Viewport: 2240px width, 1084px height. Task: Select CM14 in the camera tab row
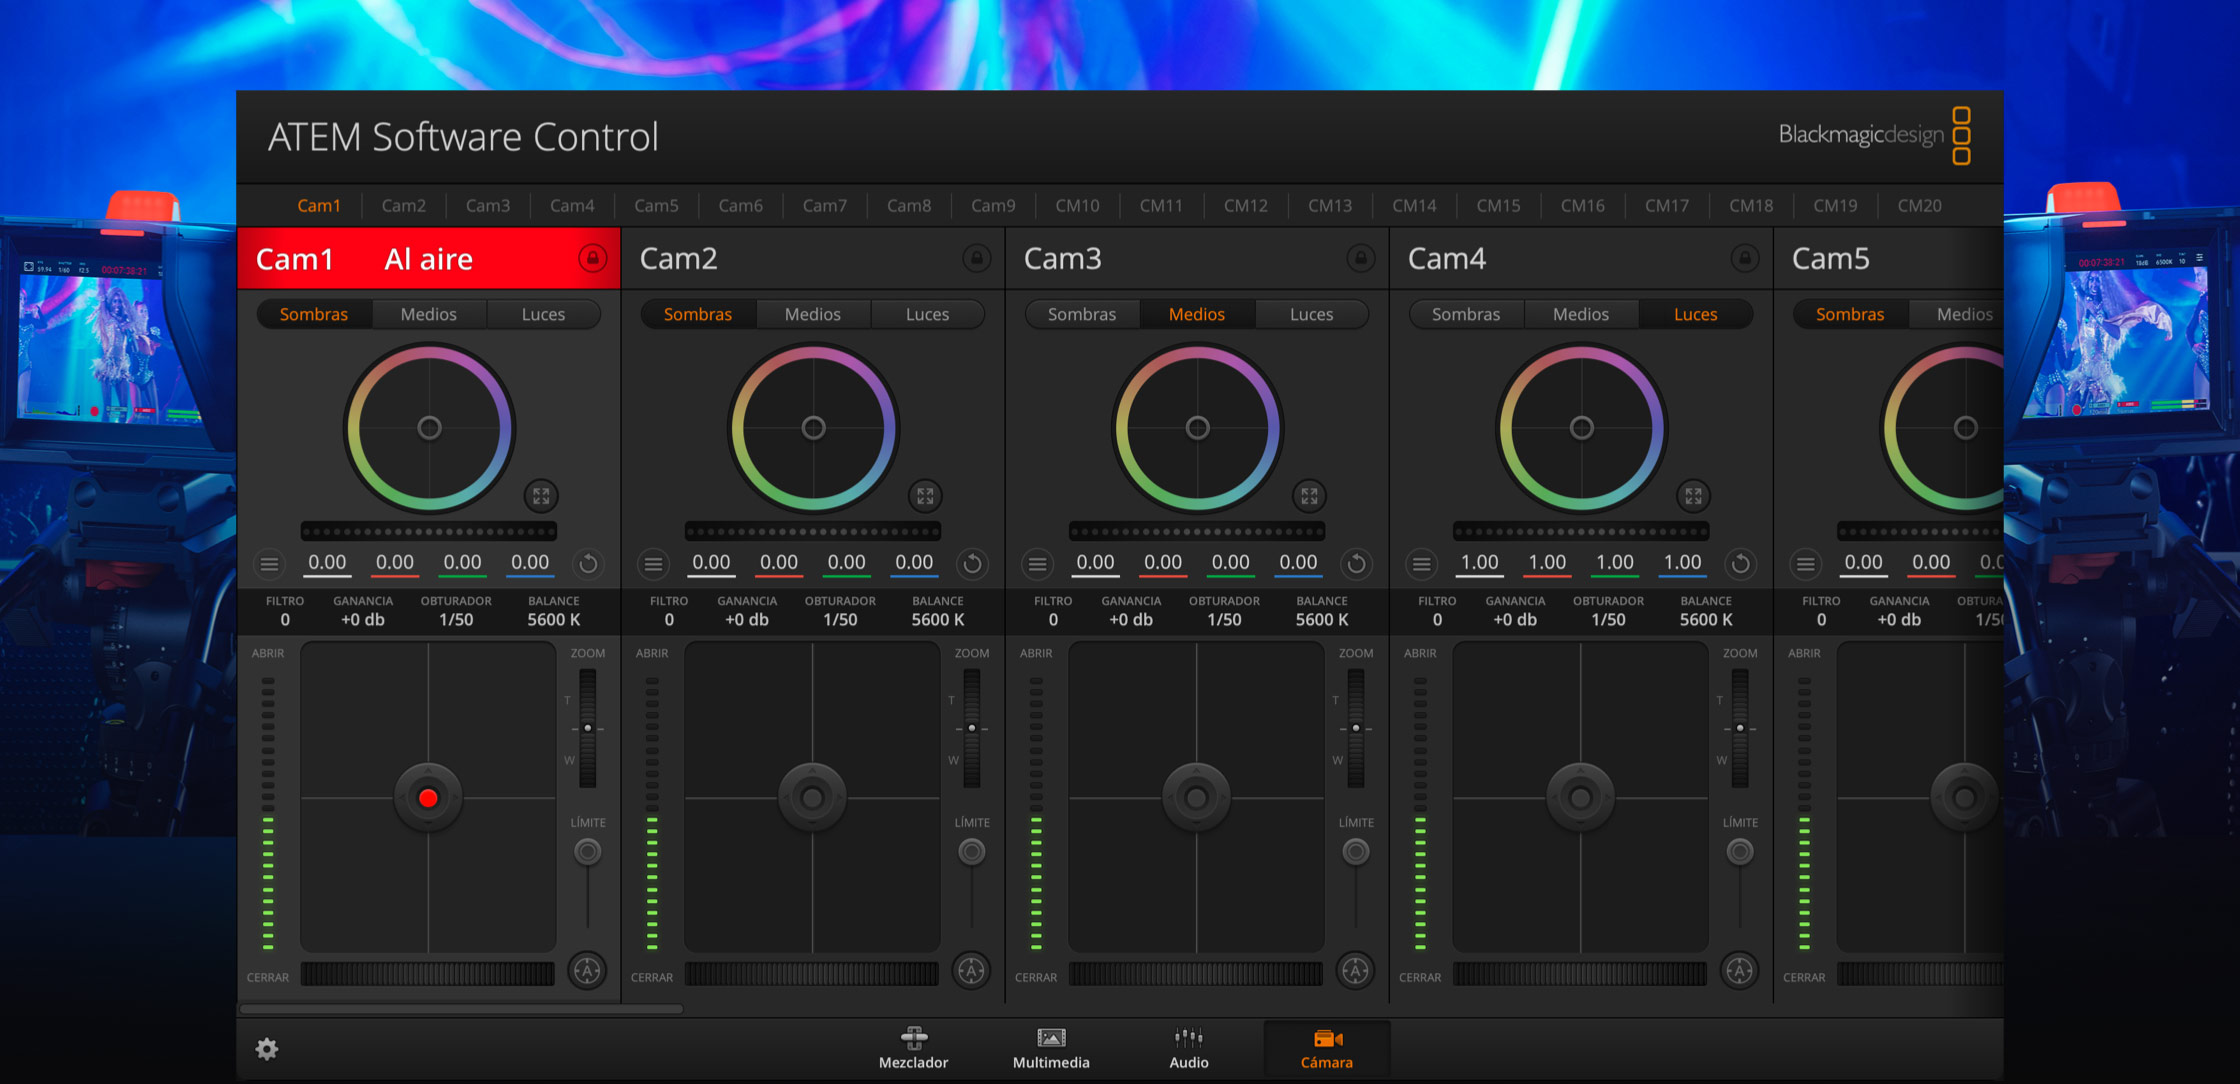pos(1414,206)
